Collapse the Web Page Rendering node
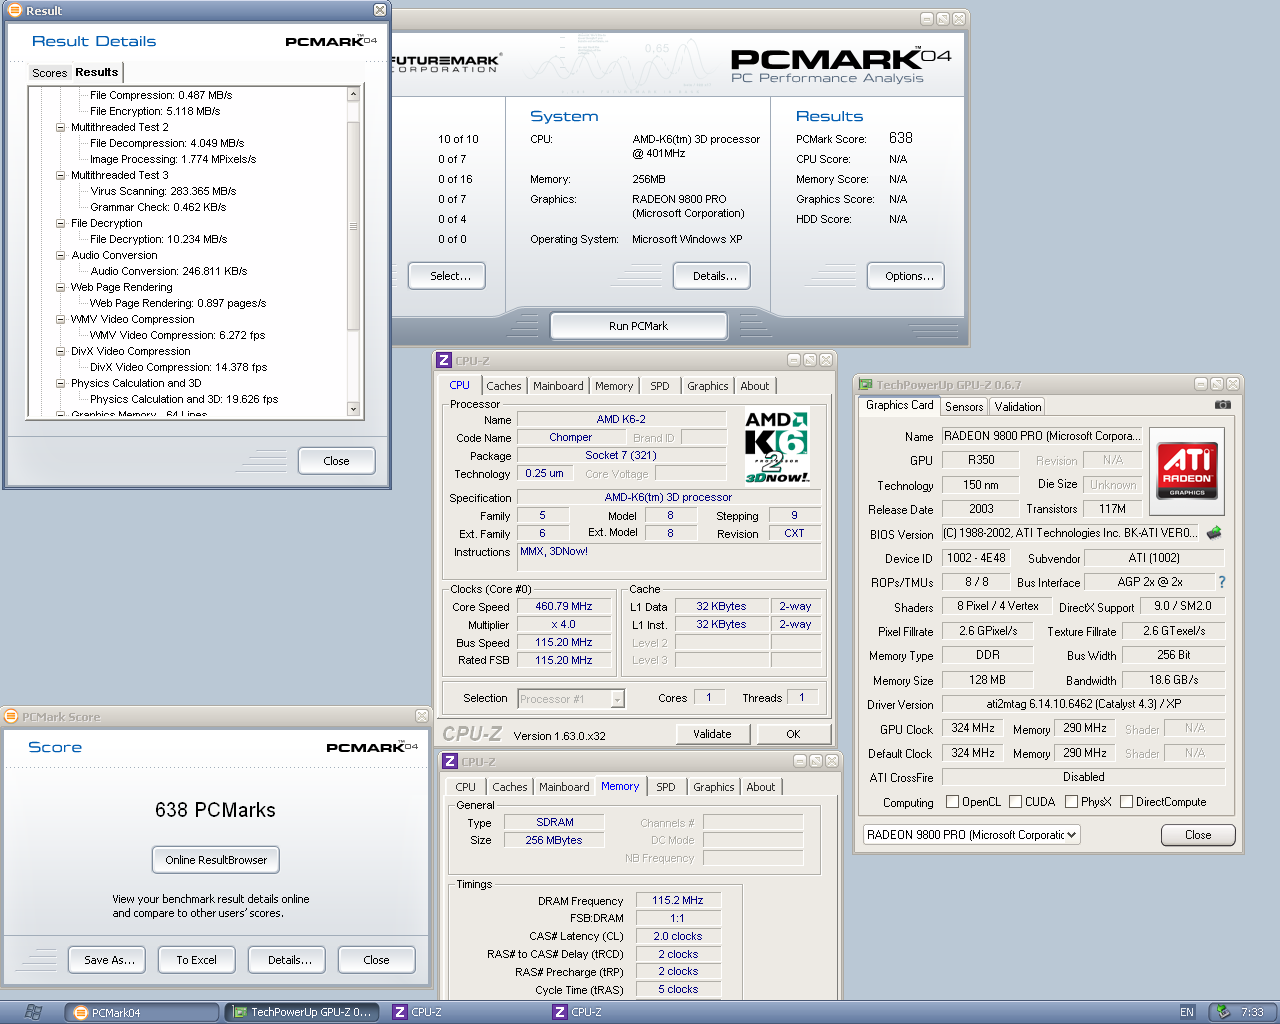This screenshot has width=1280, height=1024. pos(60,287)
